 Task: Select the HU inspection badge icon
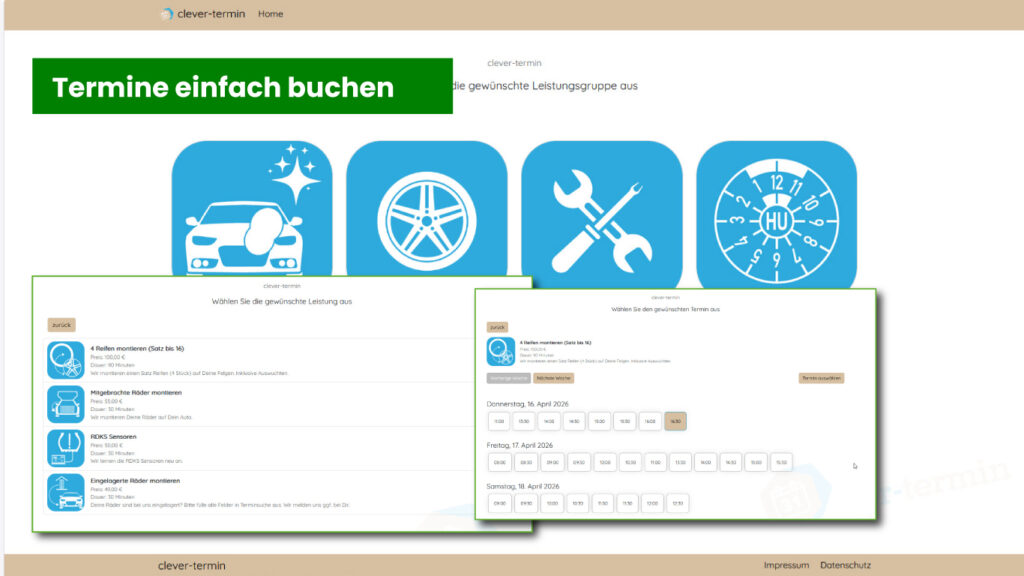coord(778,210)
